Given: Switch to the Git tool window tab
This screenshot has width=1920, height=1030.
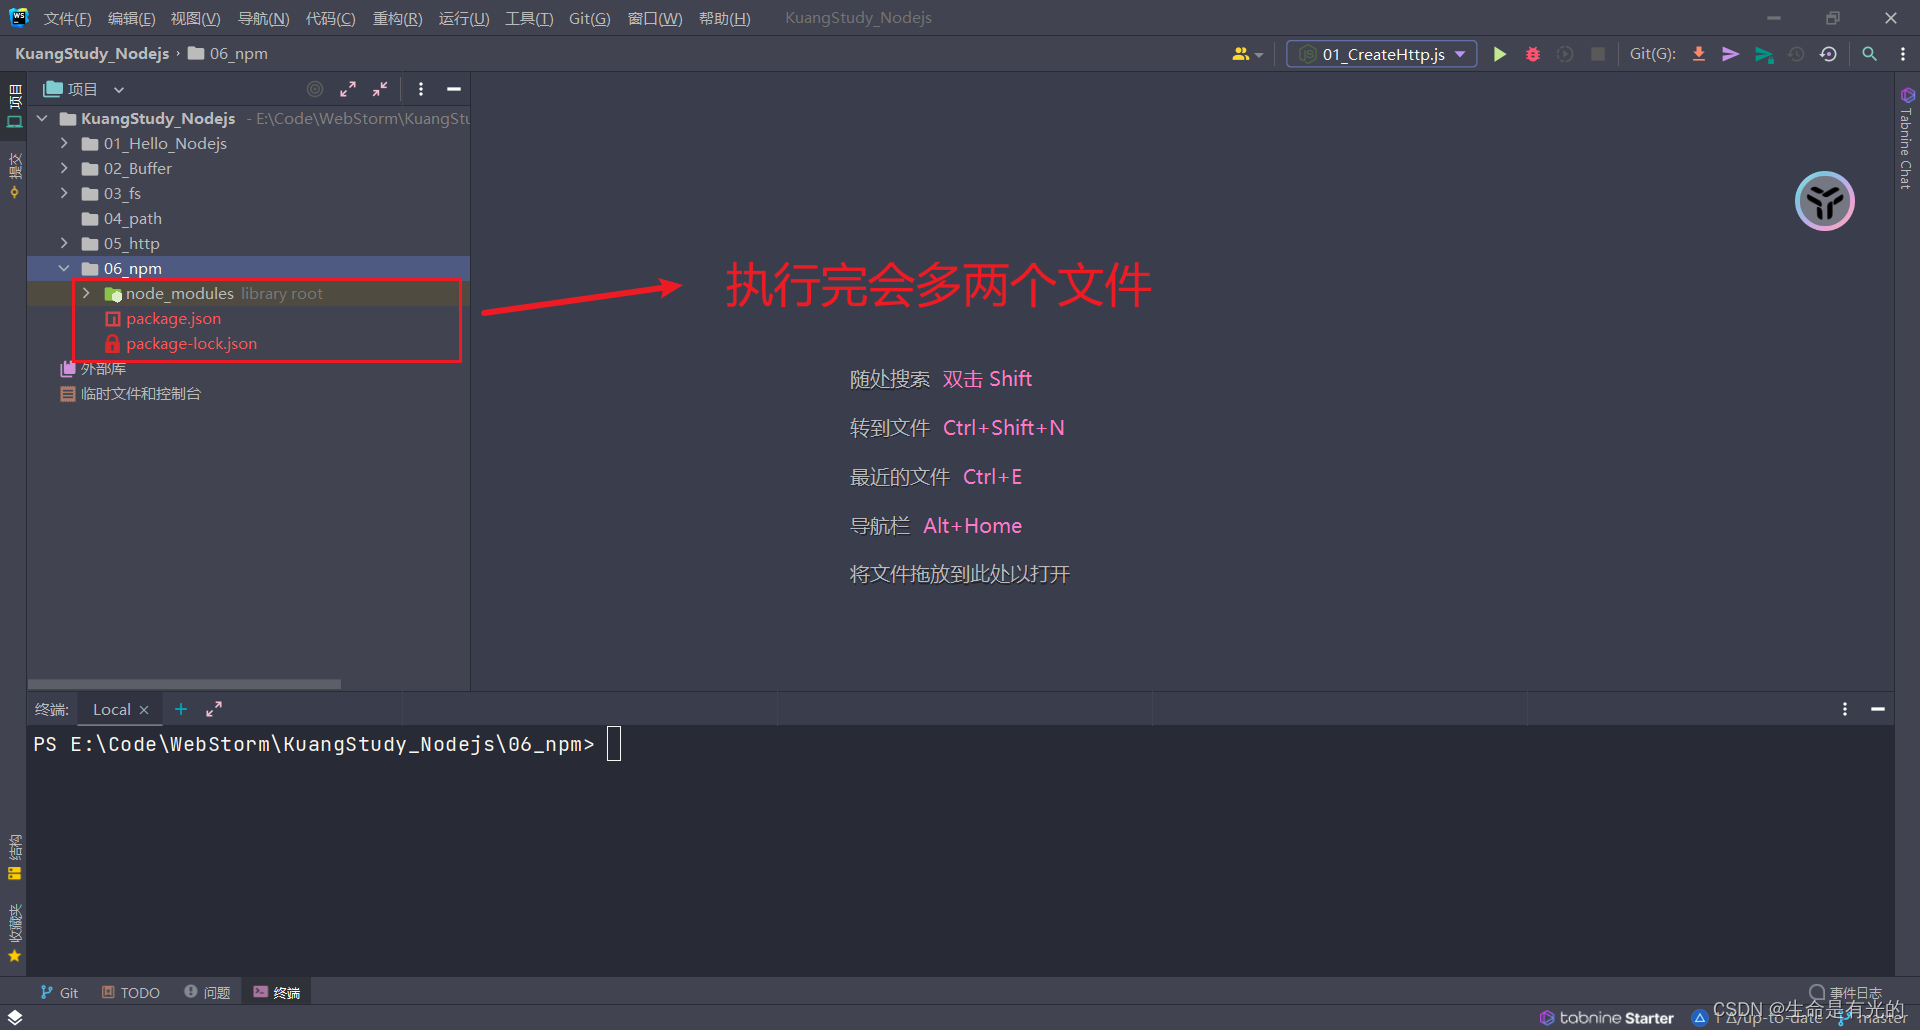Looking at the screenshot, I should (59, 992).
